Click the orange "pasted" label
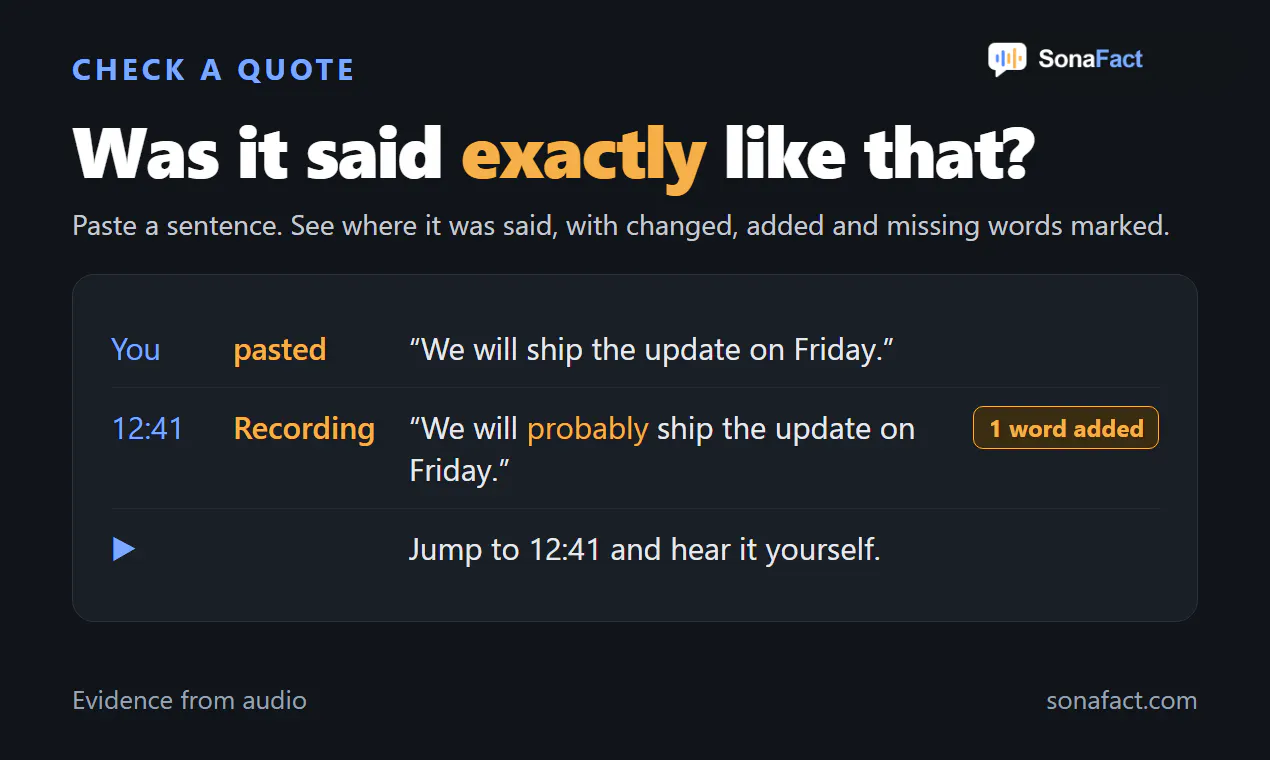Screen dimensions: 1270x760 point(280,350)
